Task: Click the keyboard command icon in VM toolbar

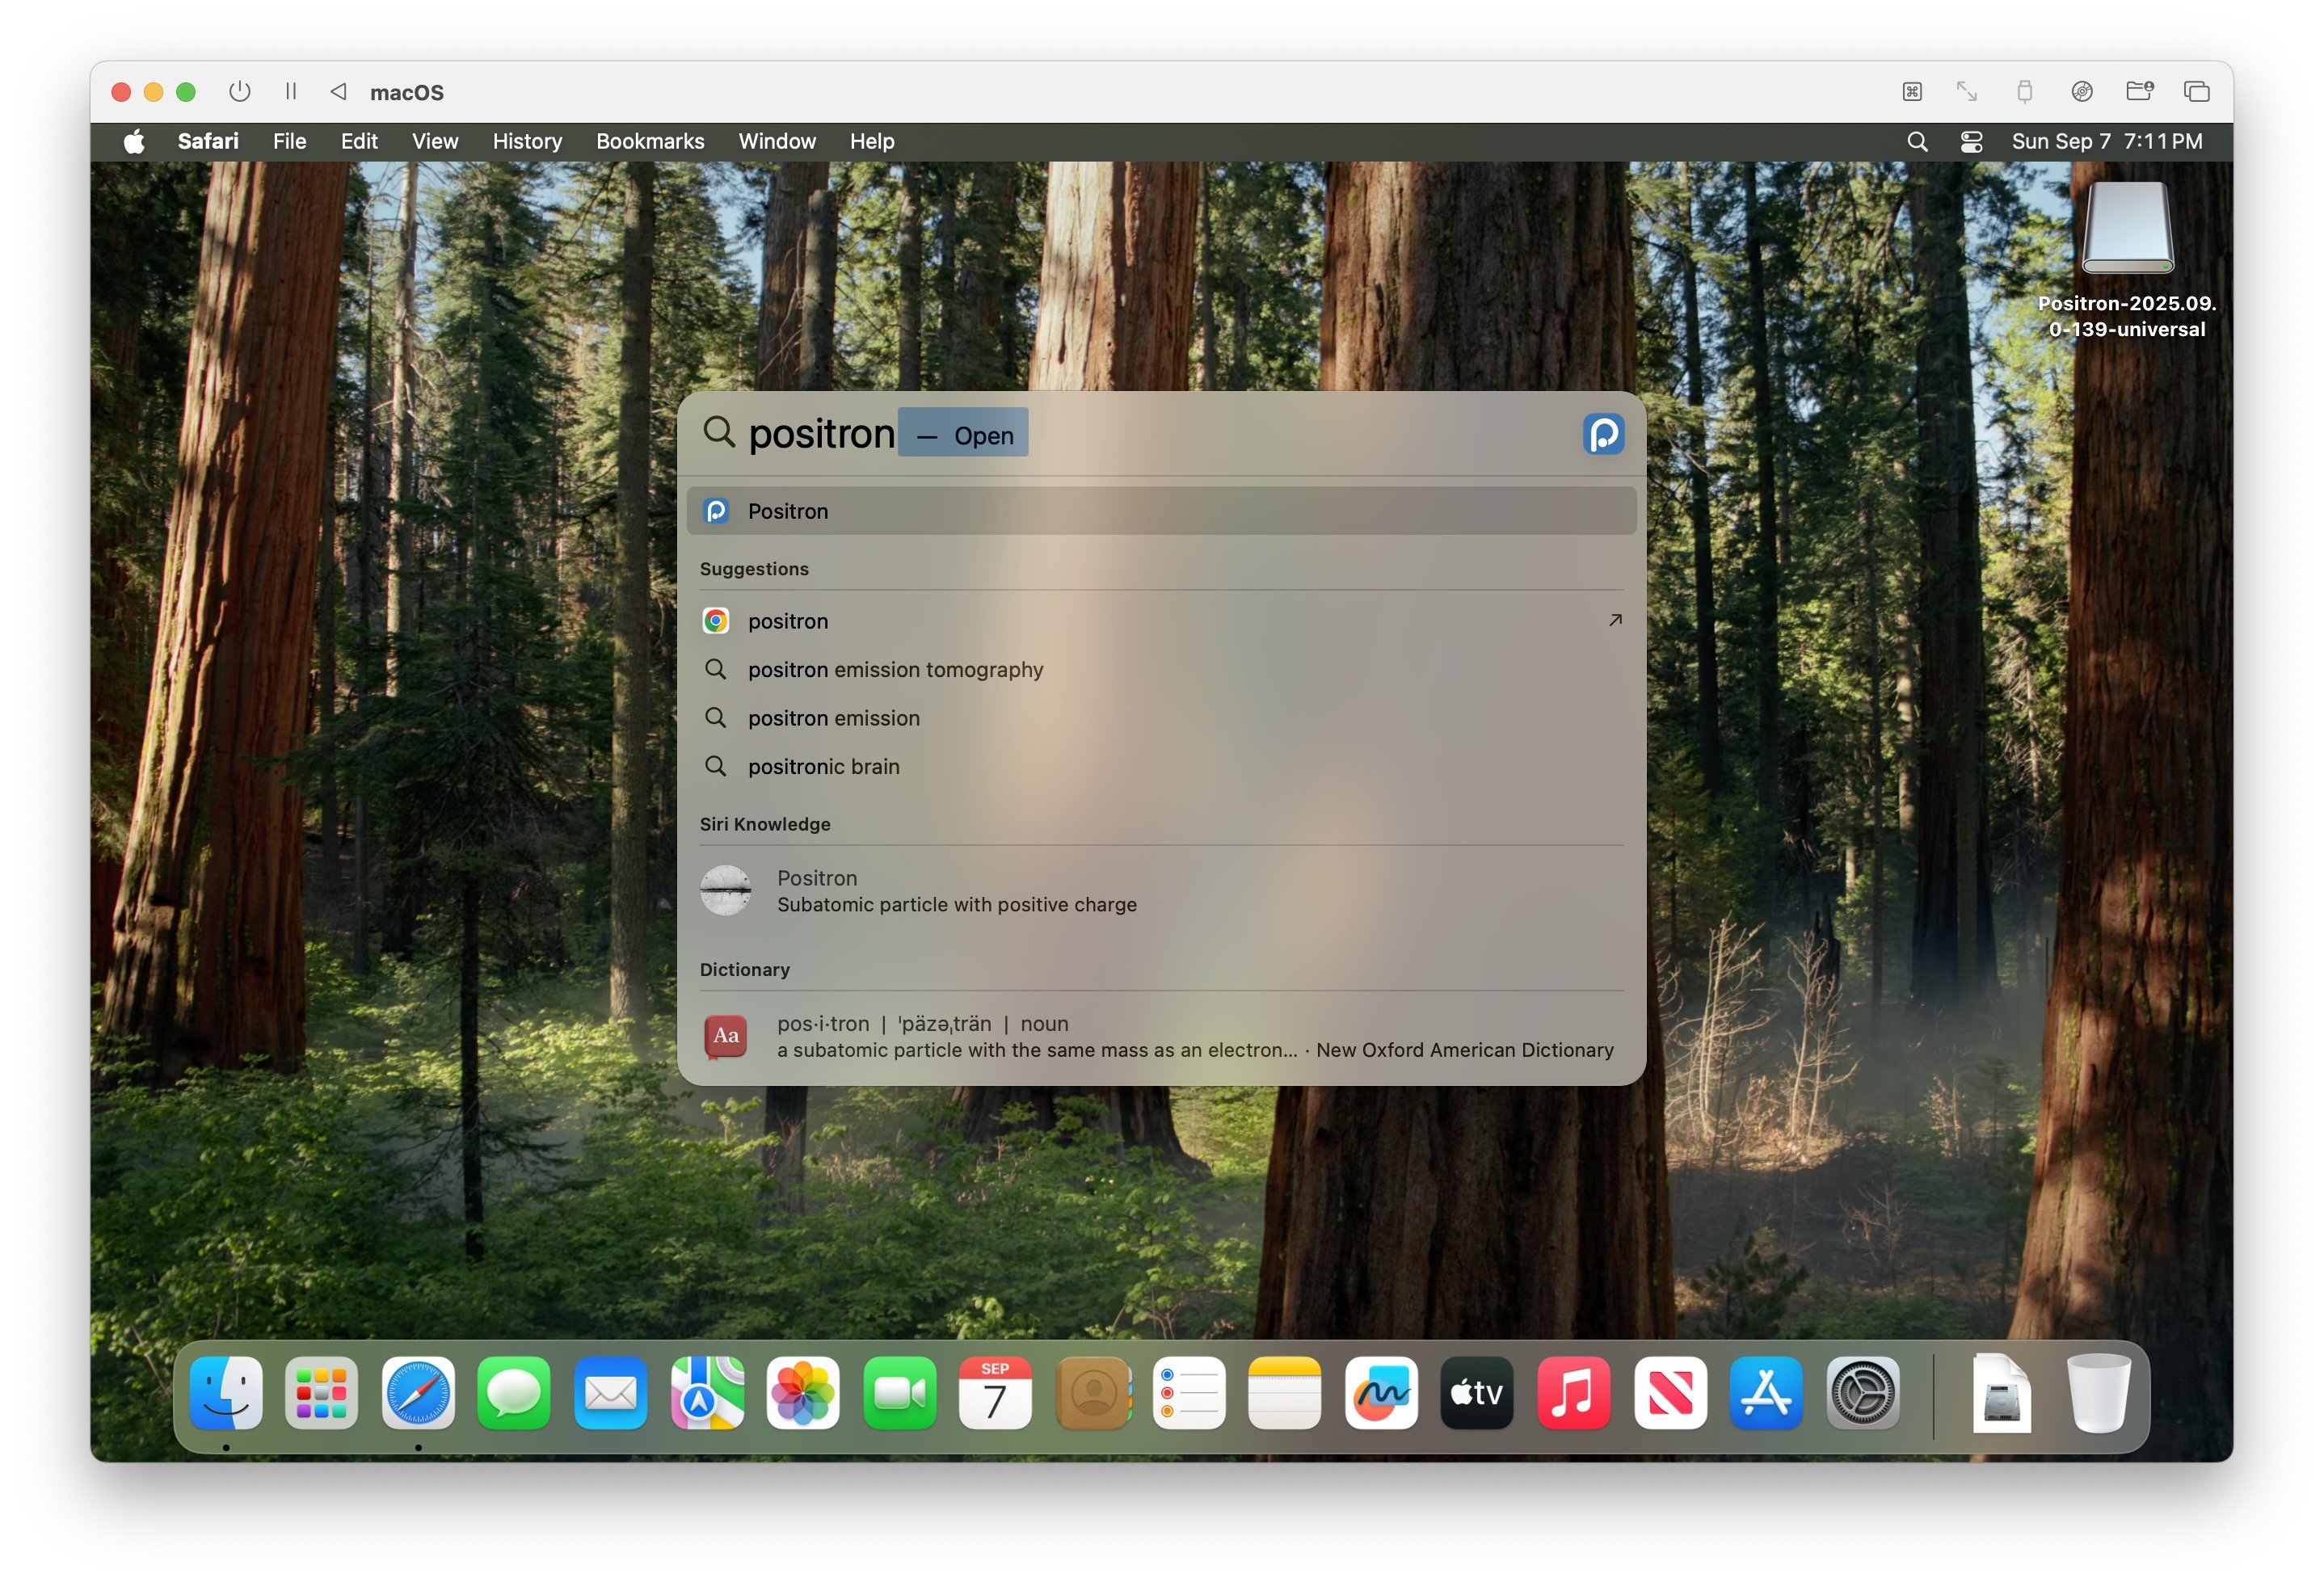Action: [x=1911, y=92]
